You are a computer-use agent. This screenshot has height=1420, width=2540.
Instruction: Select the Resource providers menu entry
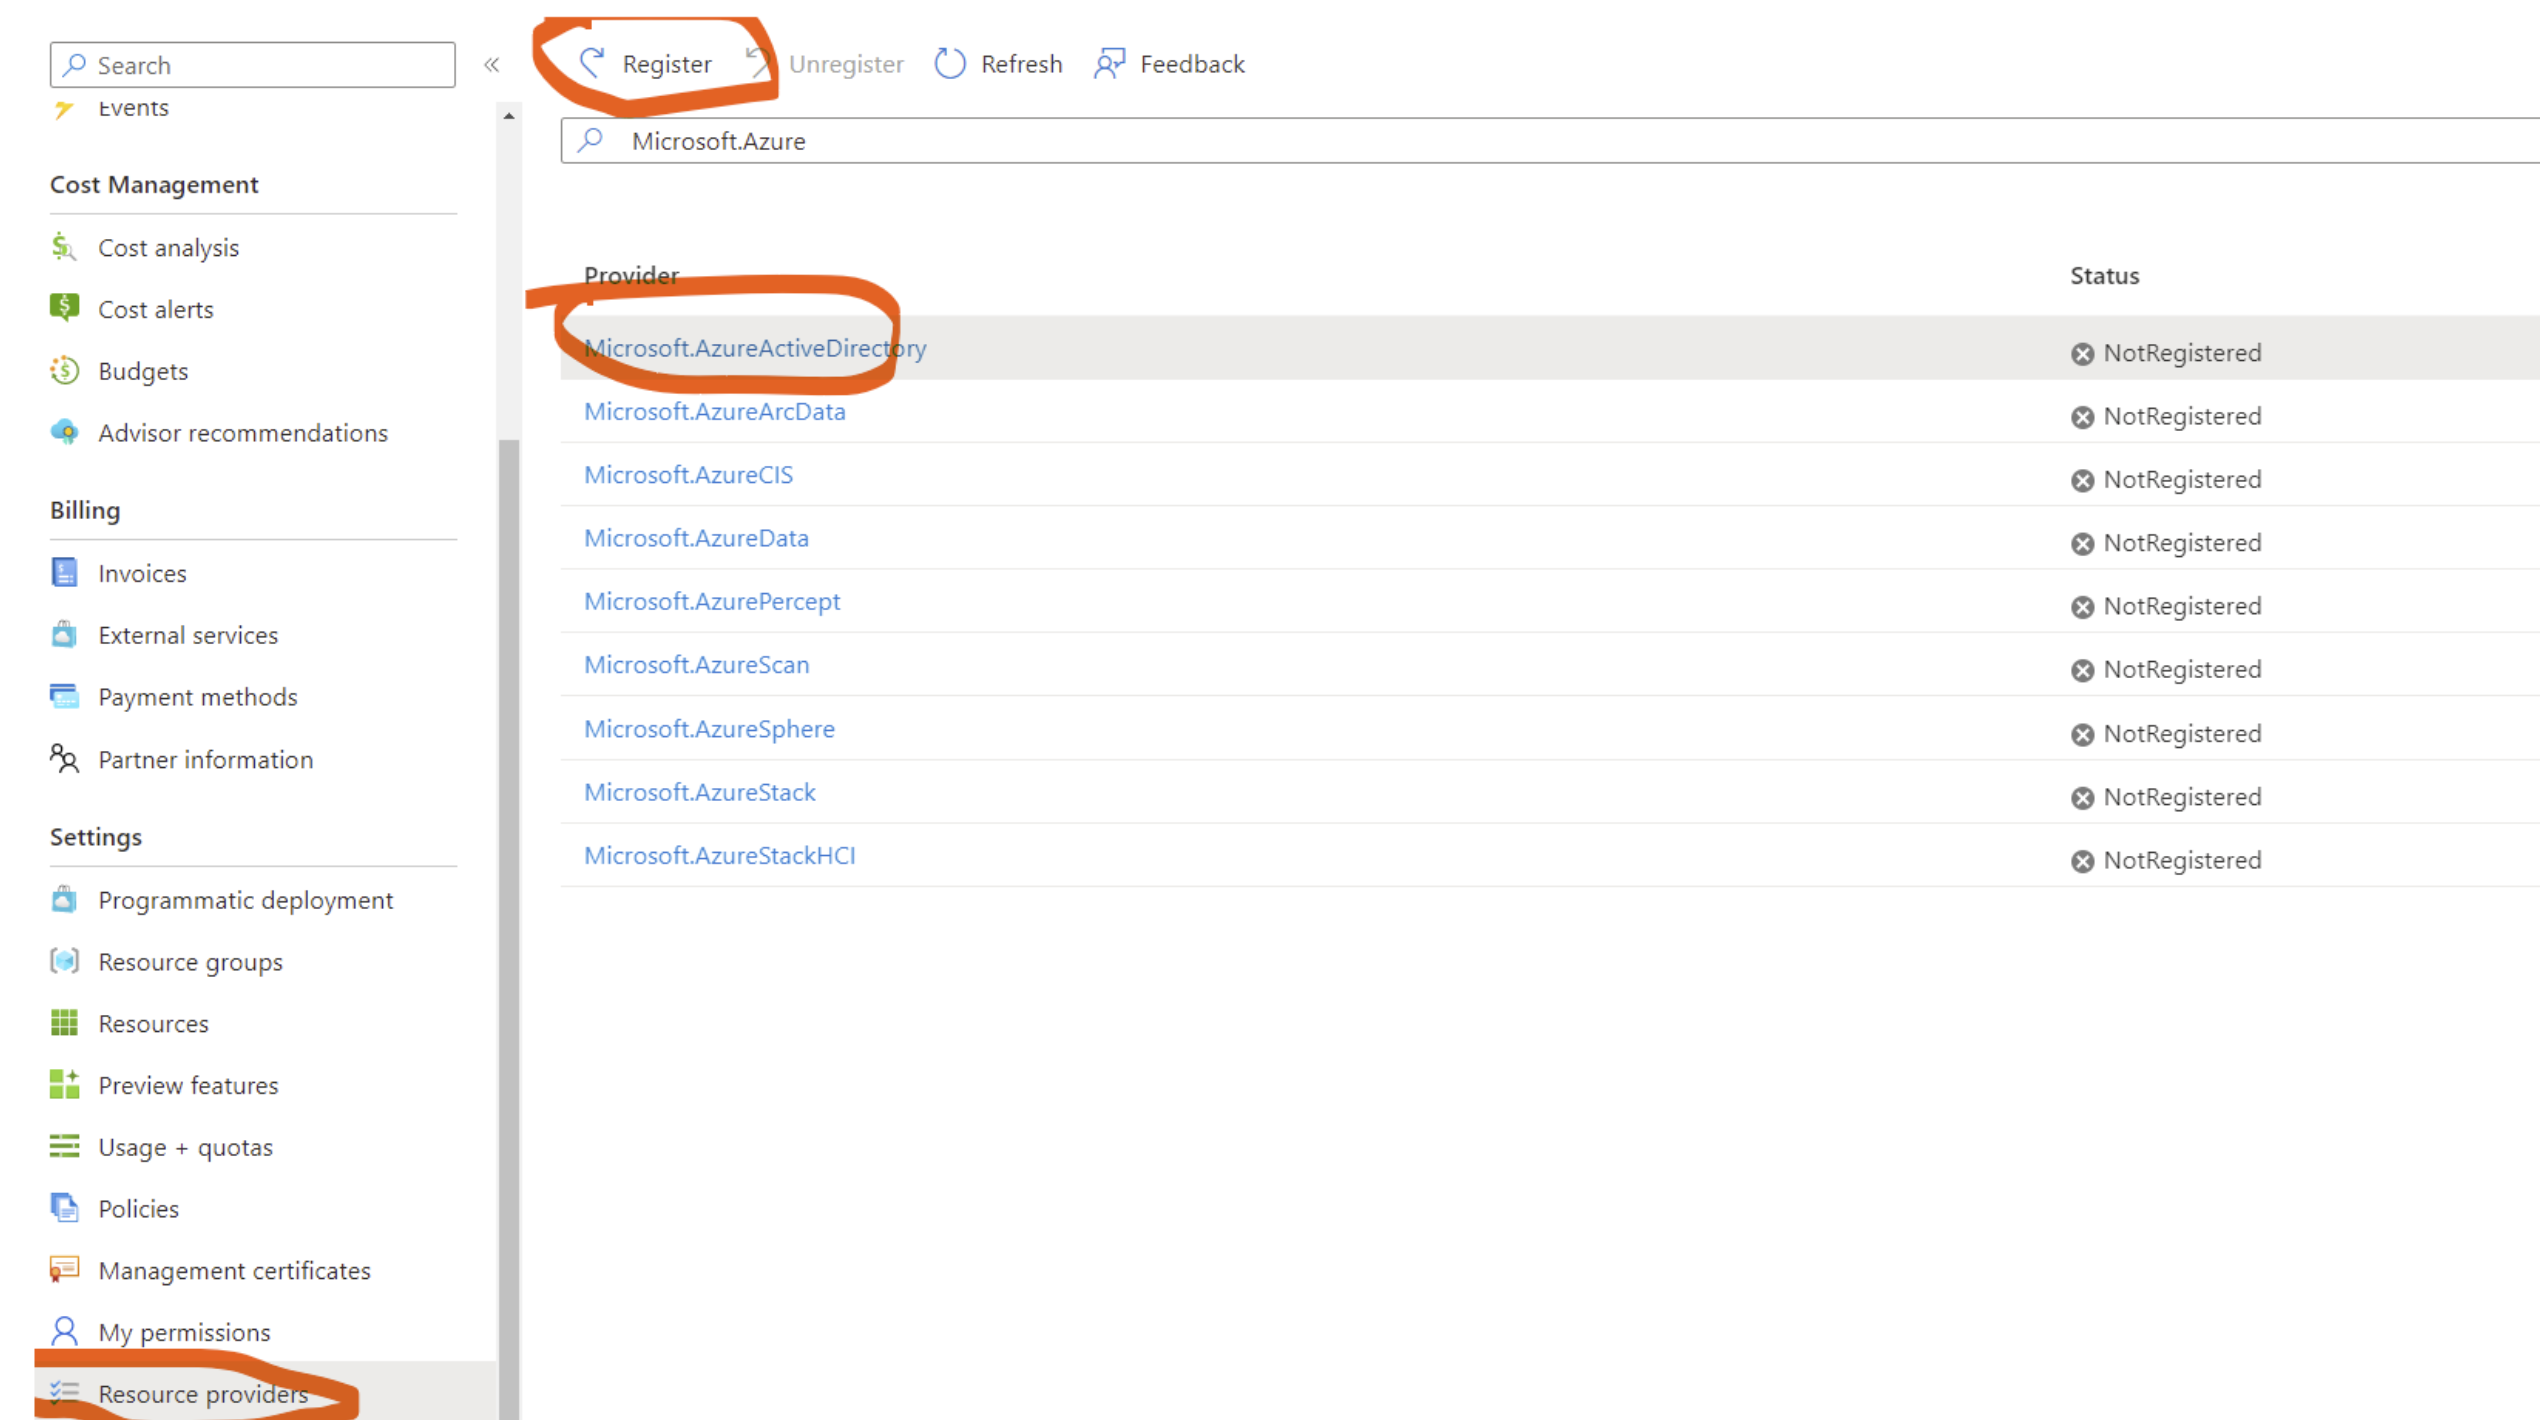[203, 1394]
